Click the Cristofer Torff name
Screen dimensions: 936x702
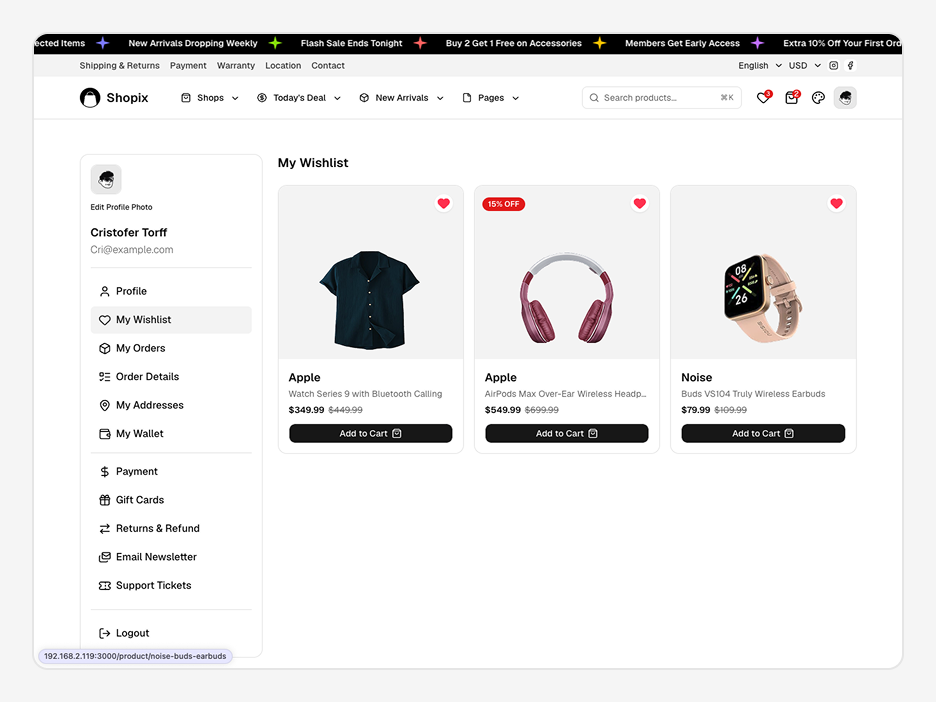click(128, 232)
